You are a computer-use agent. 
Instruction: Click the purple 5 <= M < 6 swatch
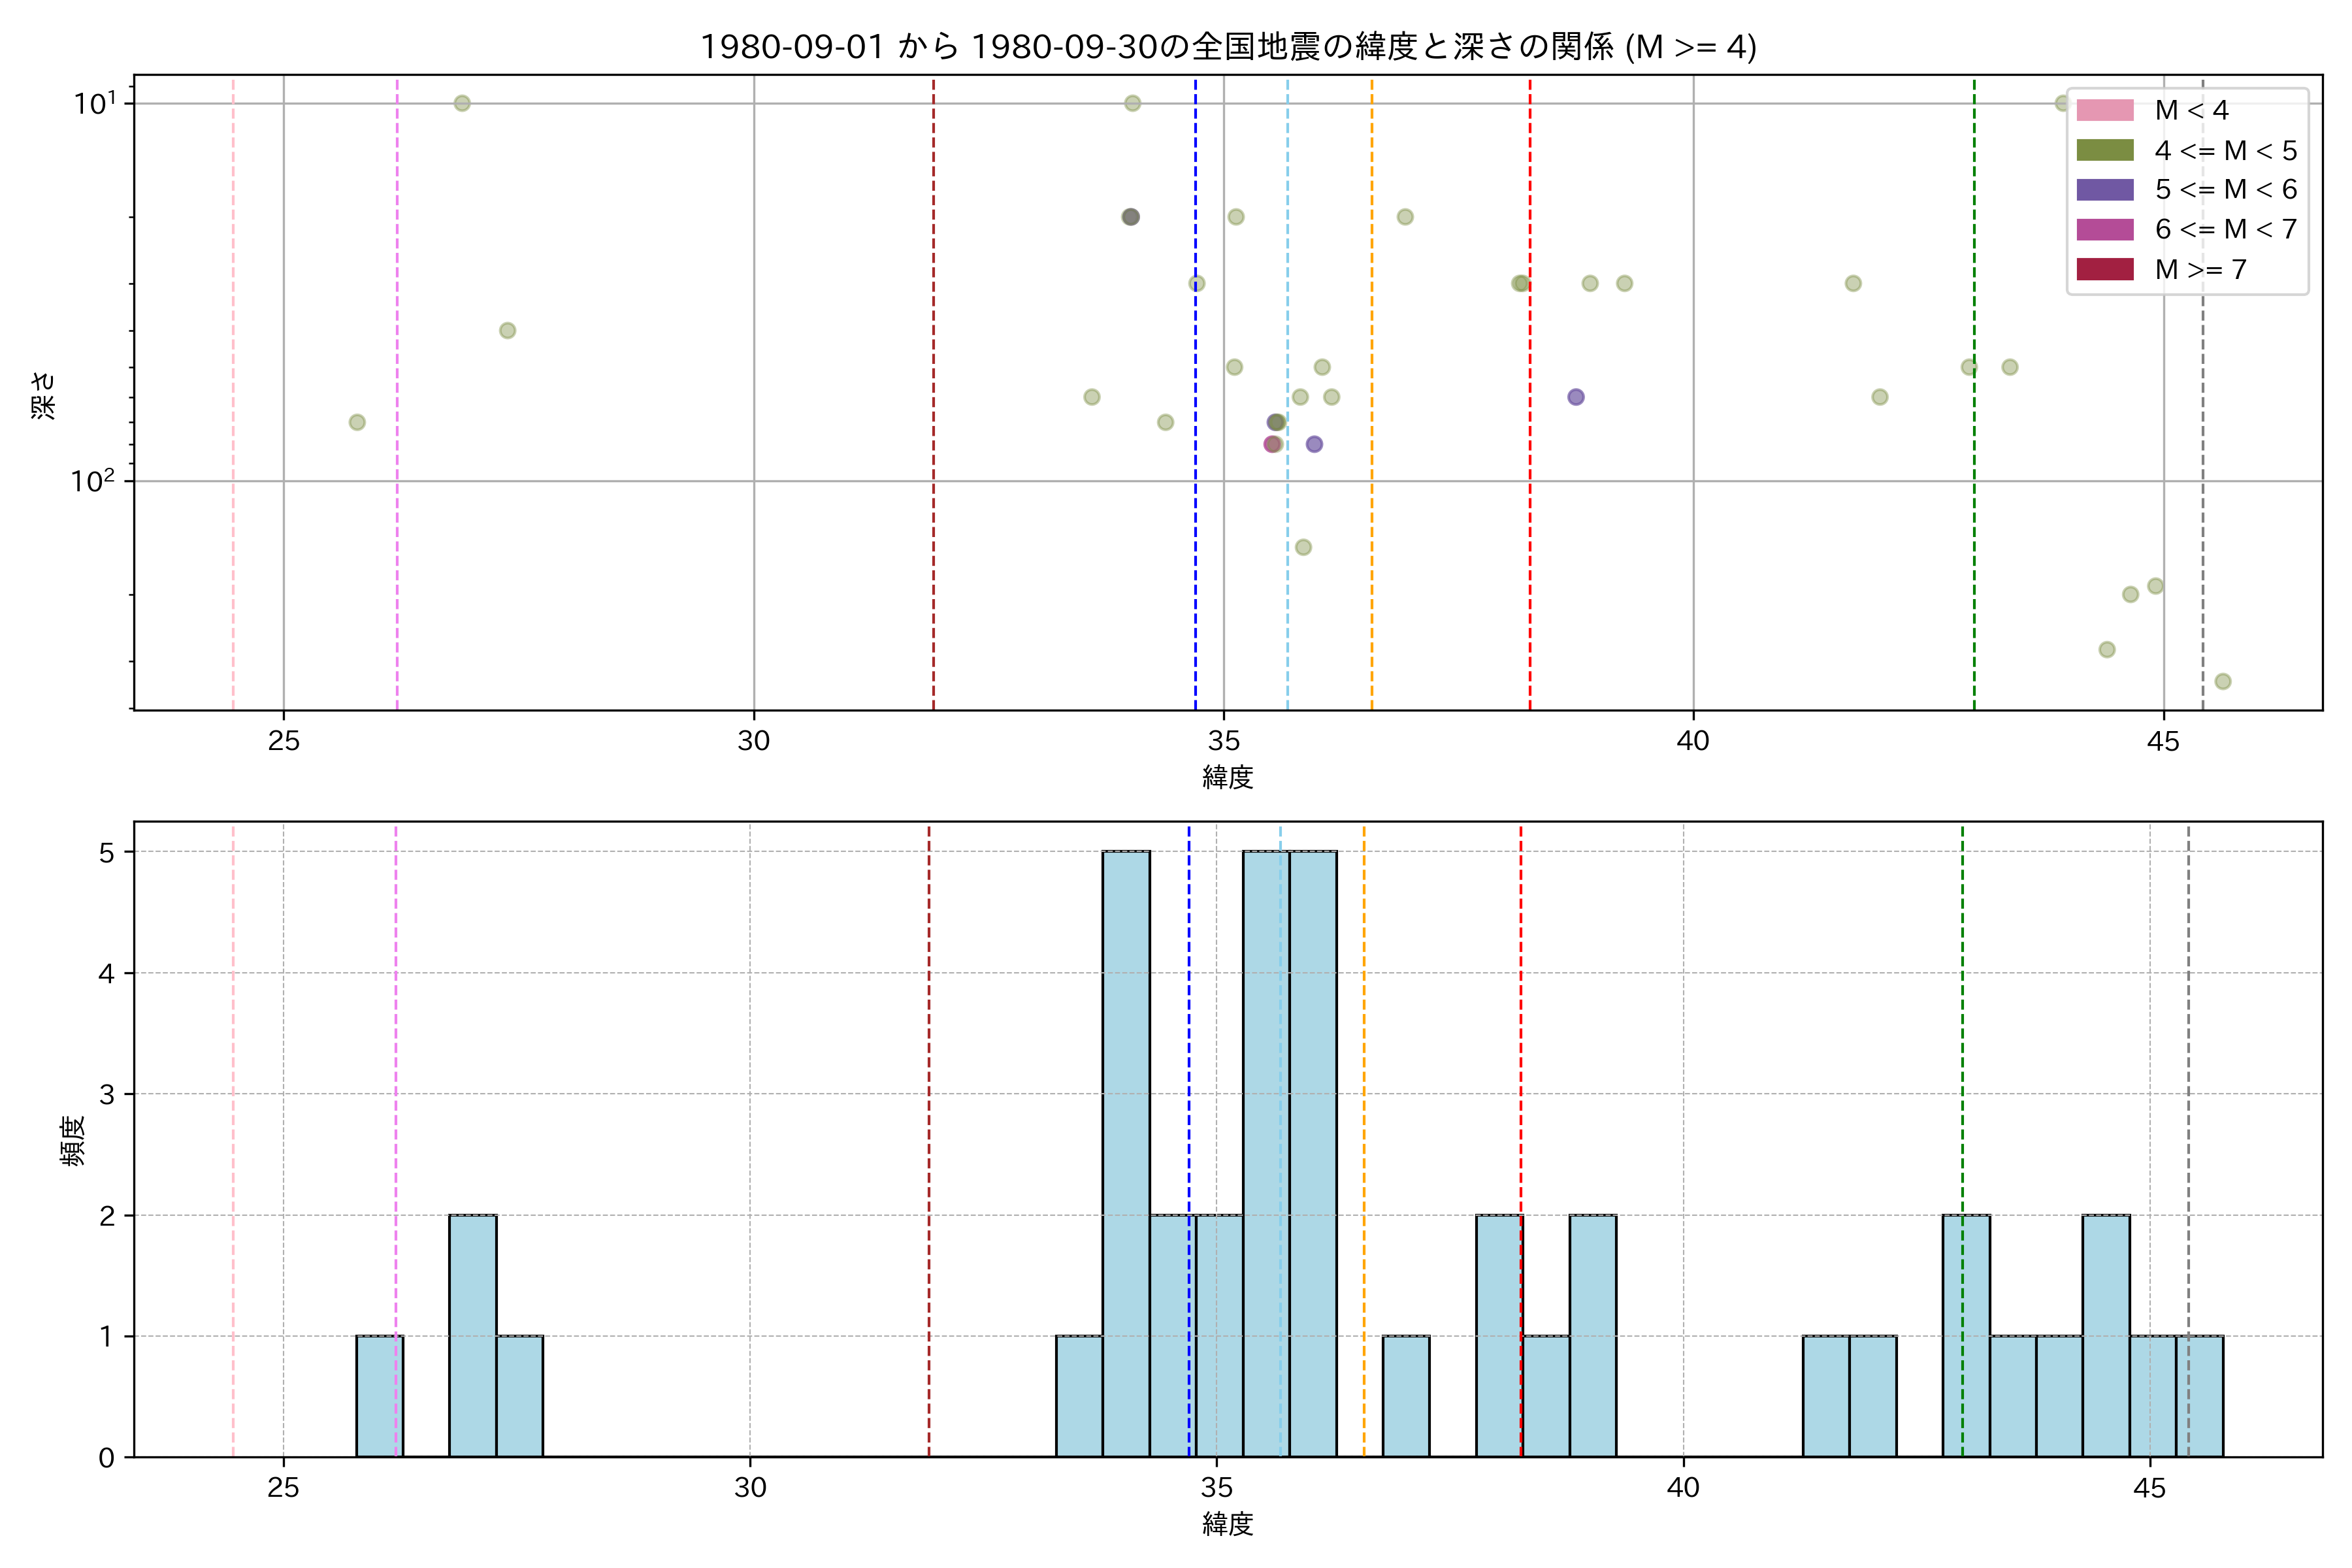[2104, 190]
